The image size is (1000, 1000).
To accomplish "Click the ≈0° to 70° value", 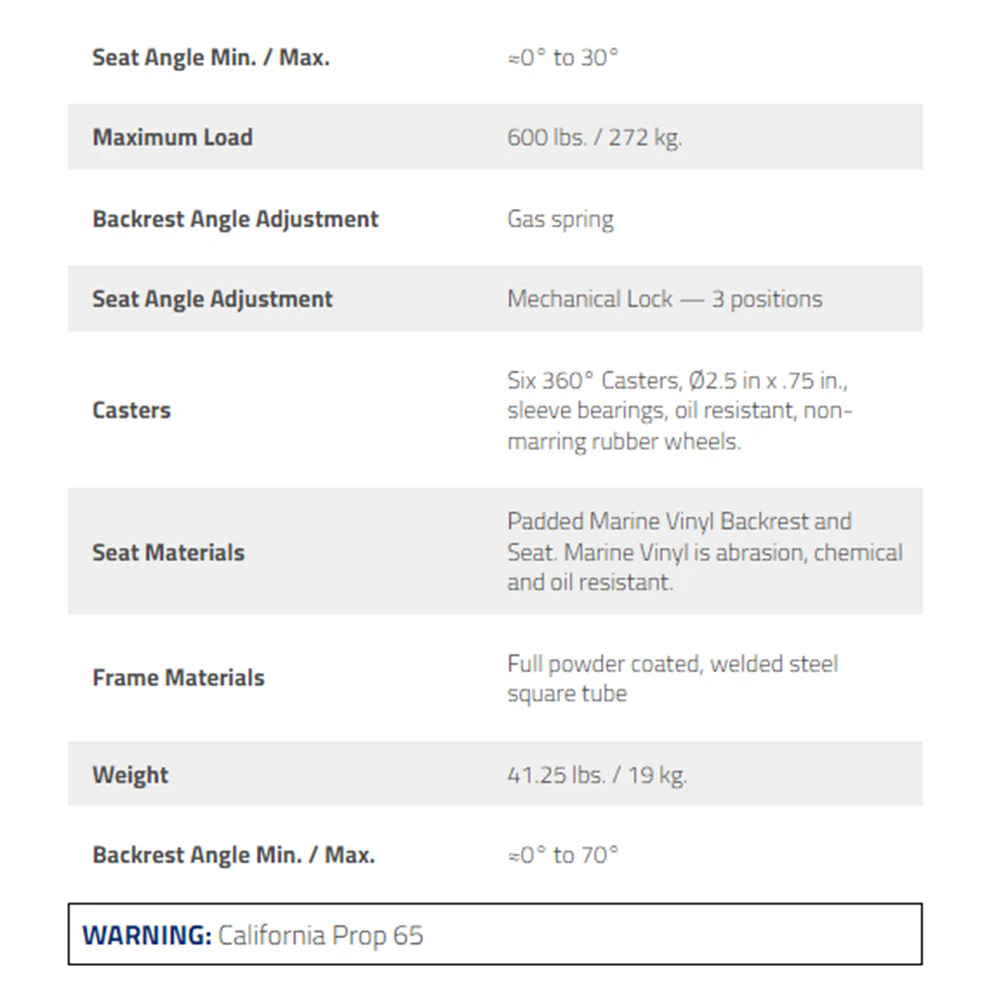I will pyautogui.click(x=562, y=855).
